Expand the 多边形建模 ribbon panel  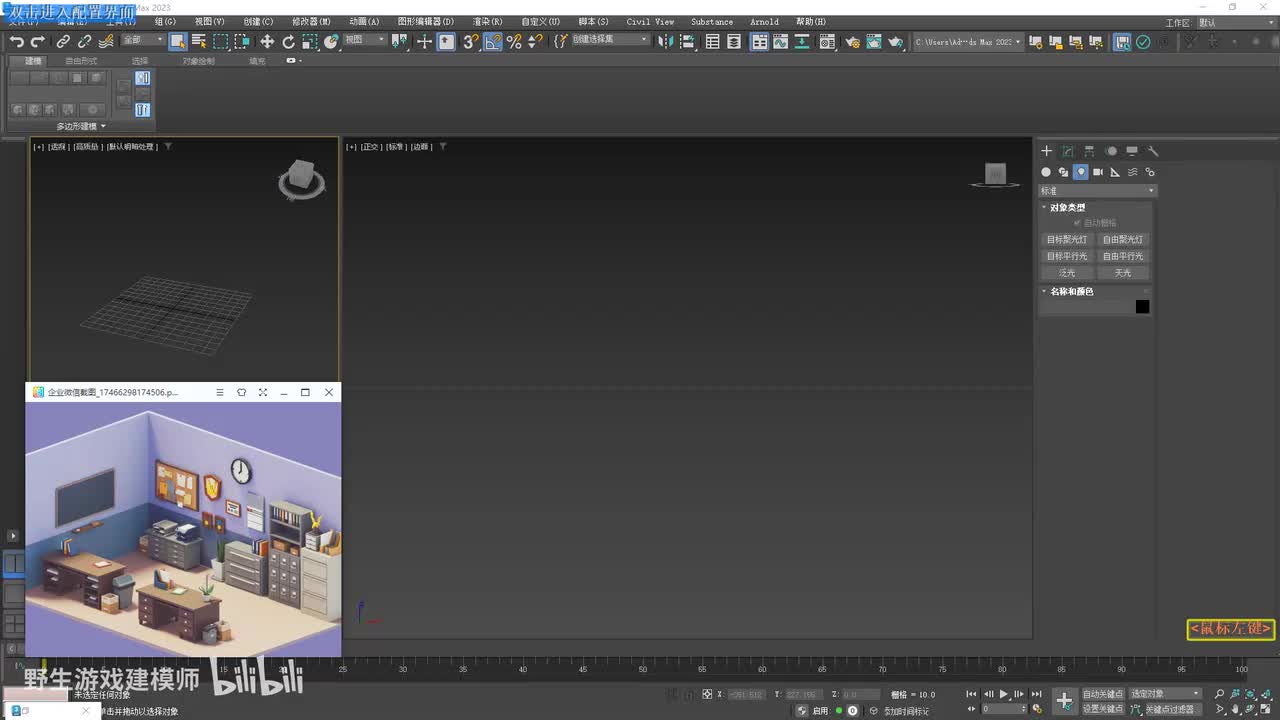[81, 126]
